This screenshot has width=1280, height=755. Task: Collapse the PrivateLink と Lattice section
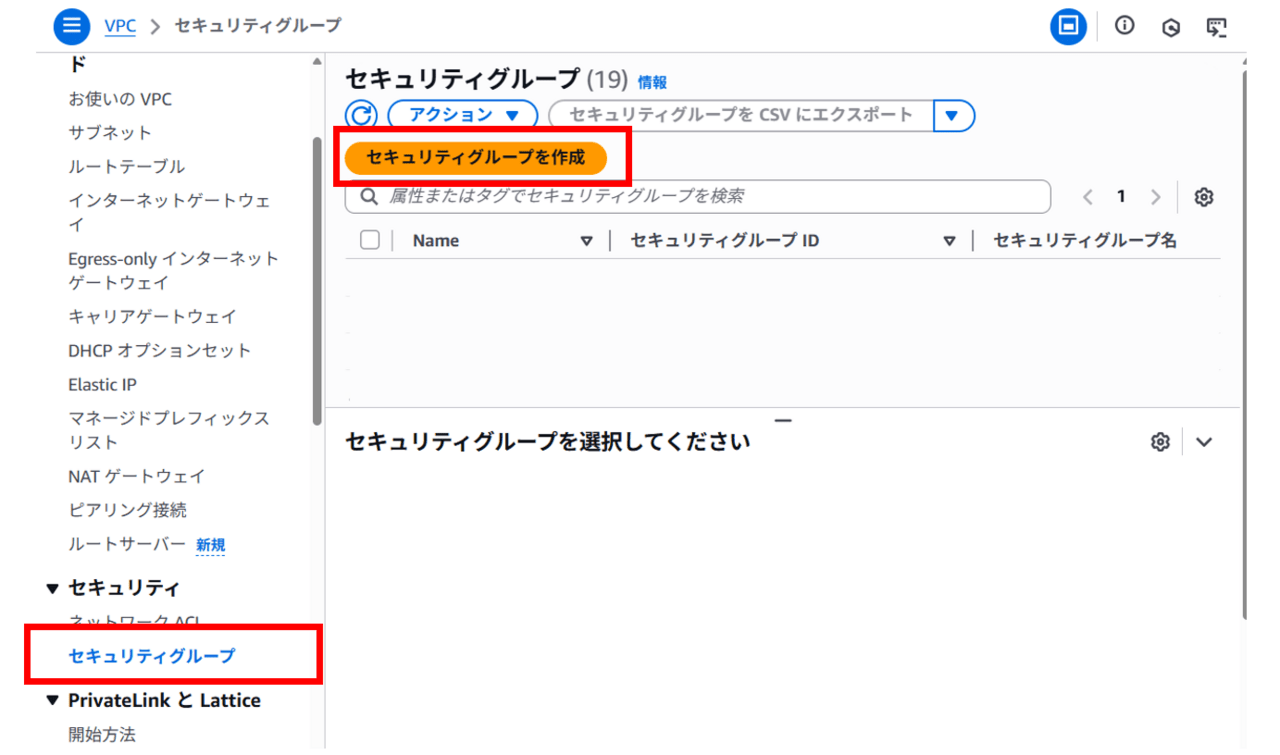(x=53, y=701)
